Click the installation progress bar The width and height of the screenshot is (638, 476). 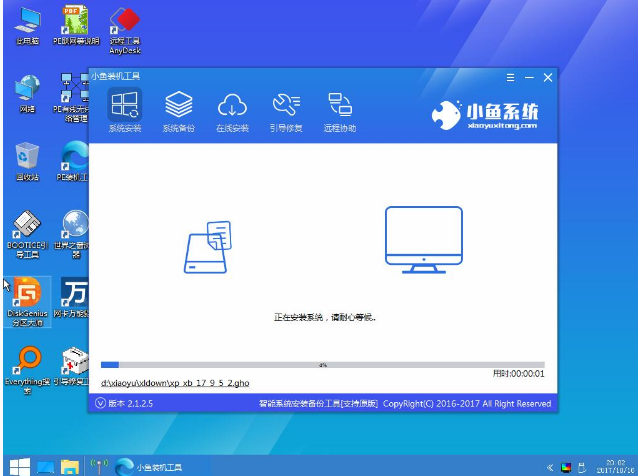click(322, 365)
